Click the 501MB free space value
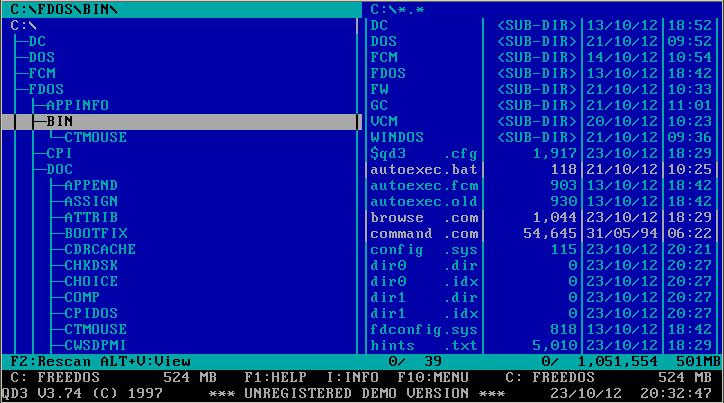Viewport: 724px width, 403px height. tap(699, 361)
